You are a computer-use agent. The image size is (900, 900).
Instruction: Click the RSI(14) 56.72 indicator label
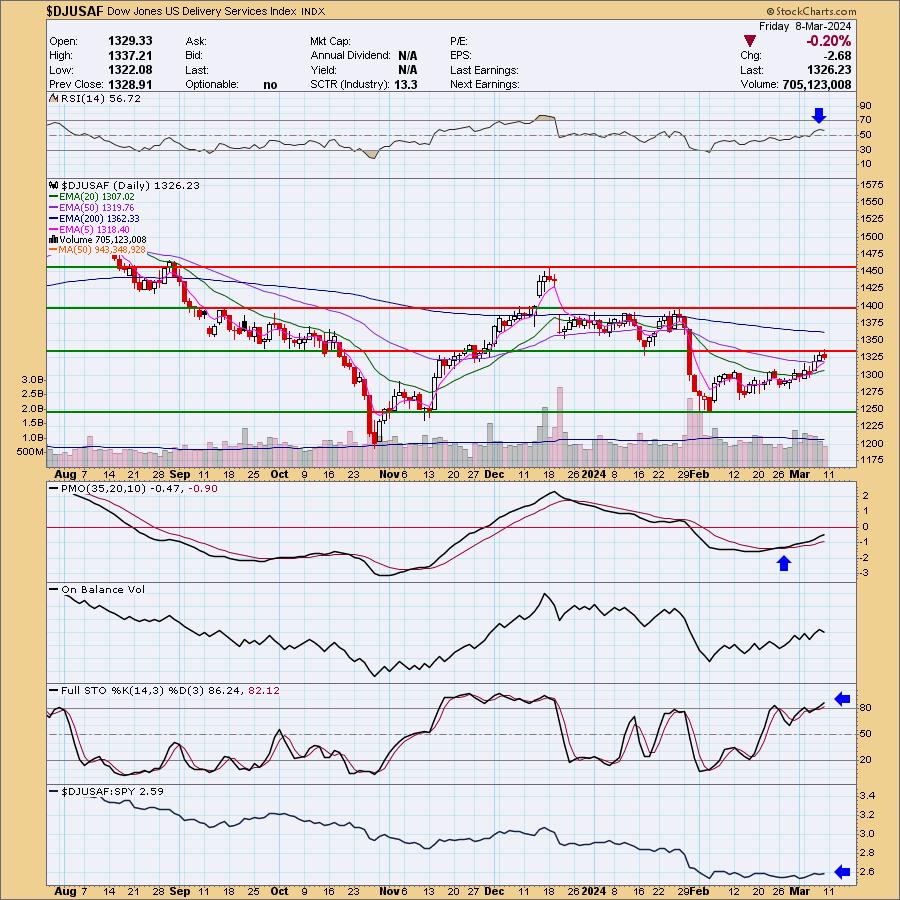[101, 99]
